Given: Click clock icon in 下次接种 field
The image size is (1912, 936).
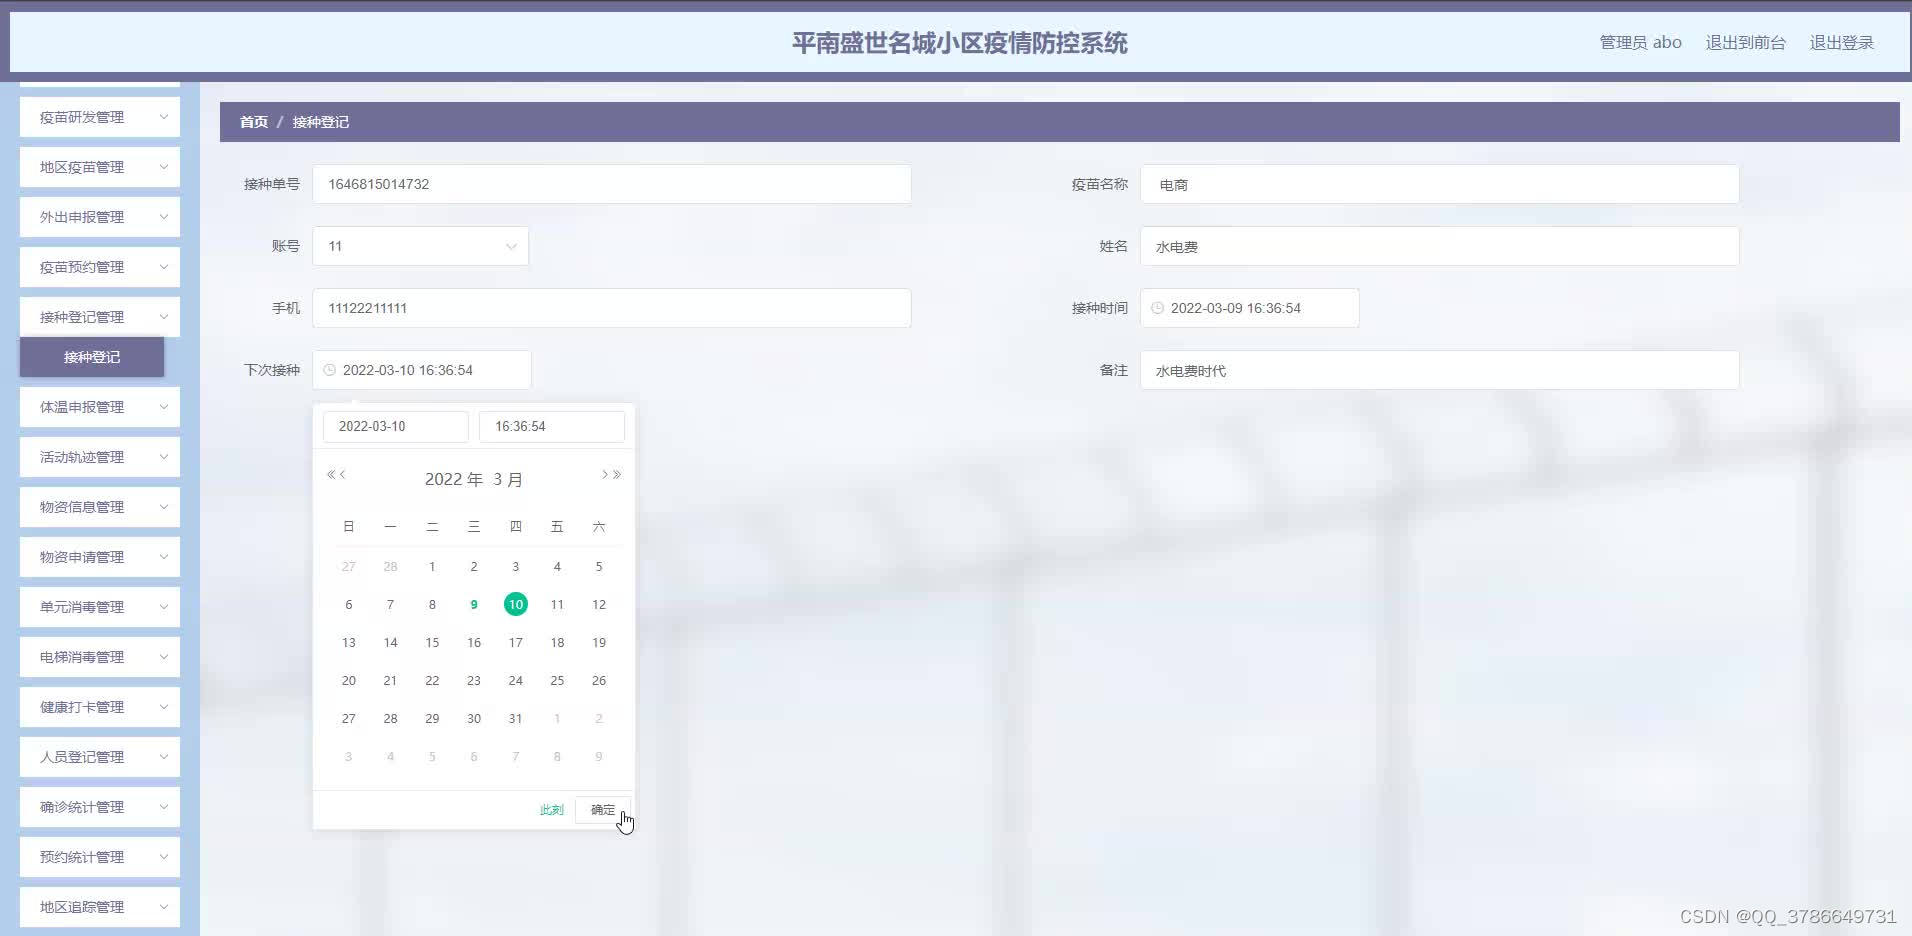Looking at the screenshot, I should [x=329, y=370].
